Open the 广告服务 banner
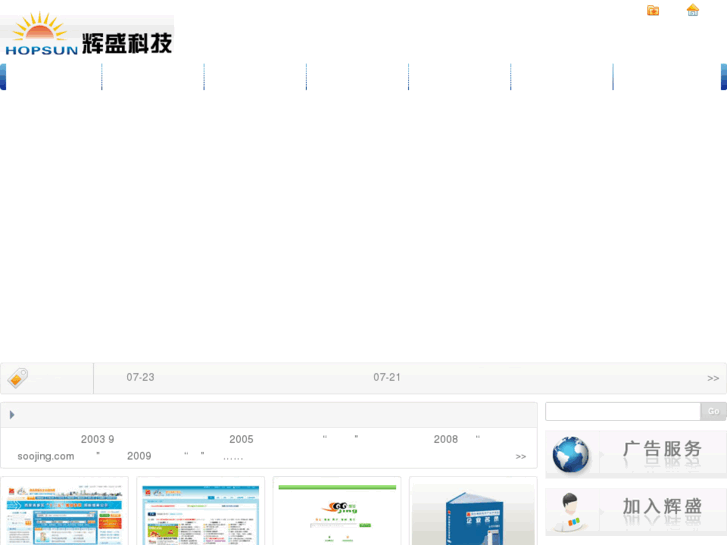This screenshot has height=545, width=727. click(636, 454)
